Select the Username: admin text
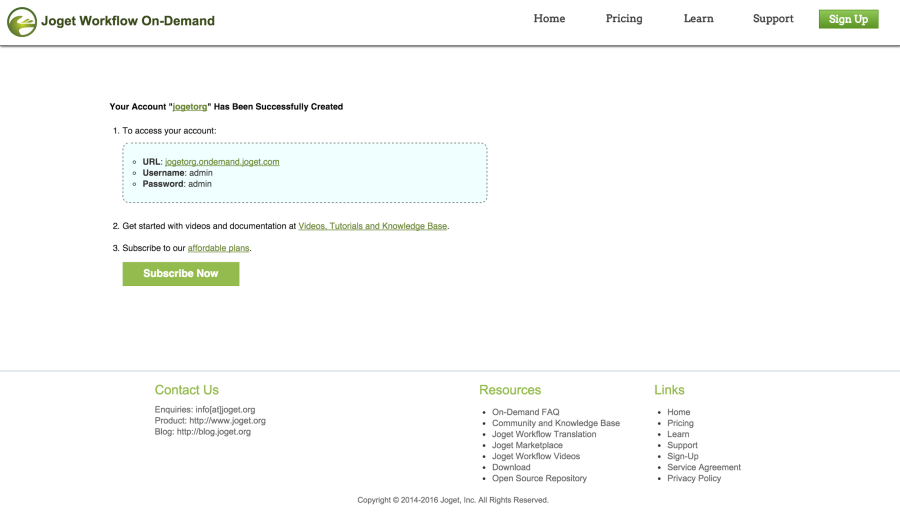Screen dimensions: 900x526 (x=177, y=173)
